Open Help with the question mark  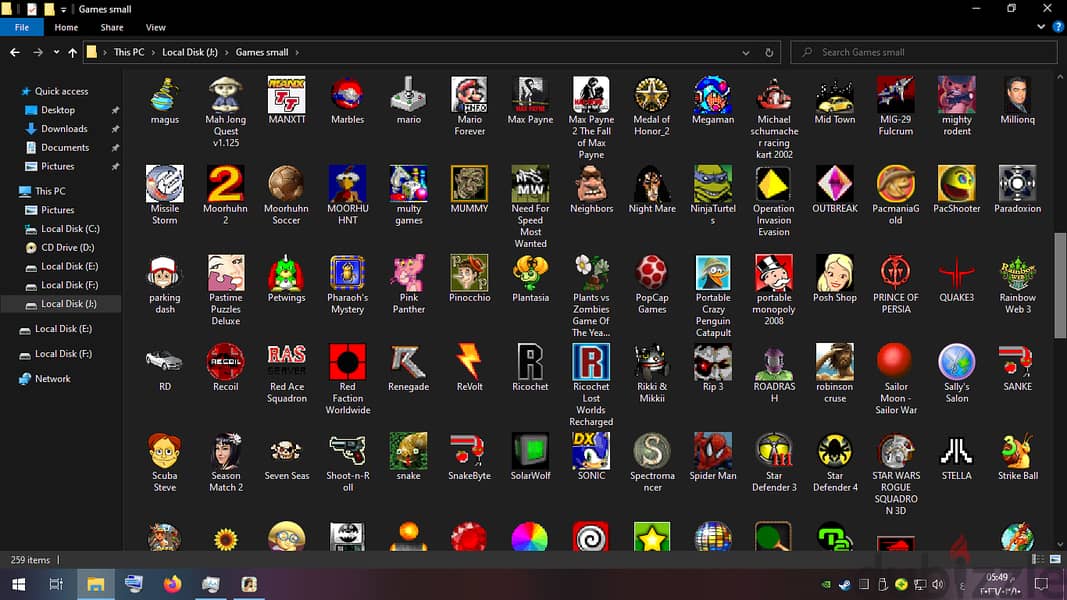tap(1057, 27)
